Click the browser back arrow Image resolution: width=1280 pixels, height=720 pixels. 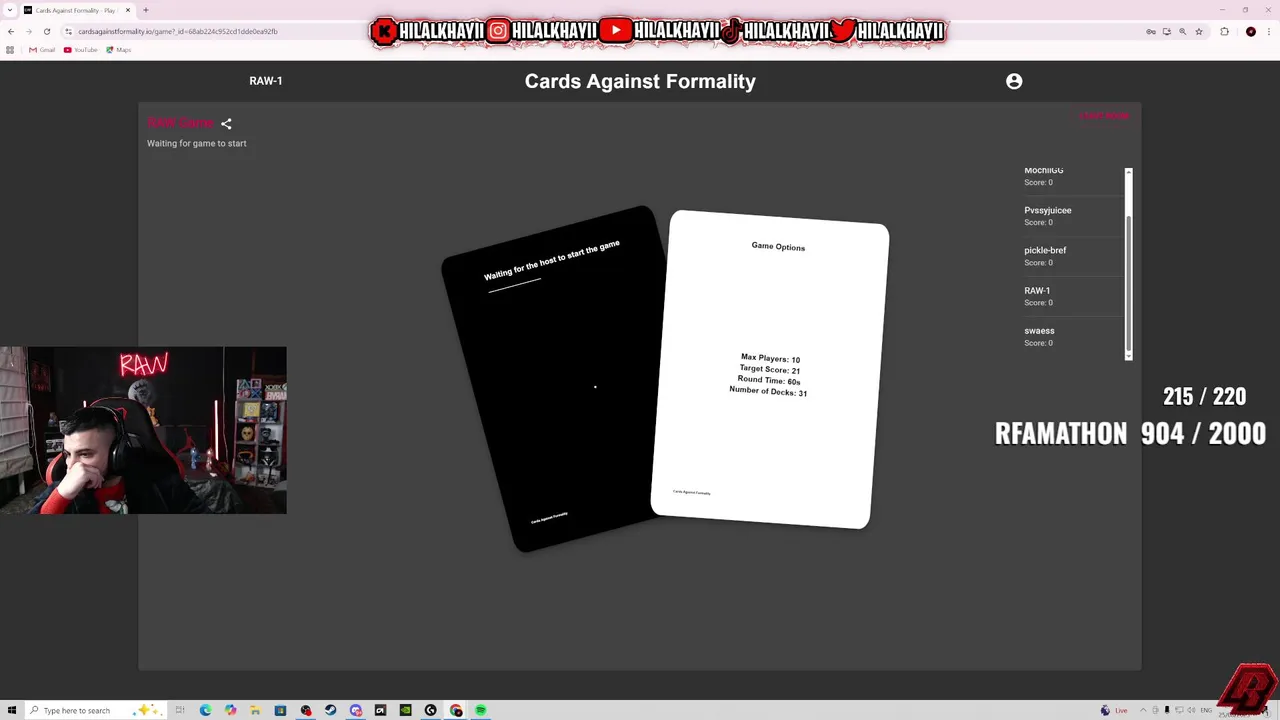click(x=11, y=31)
